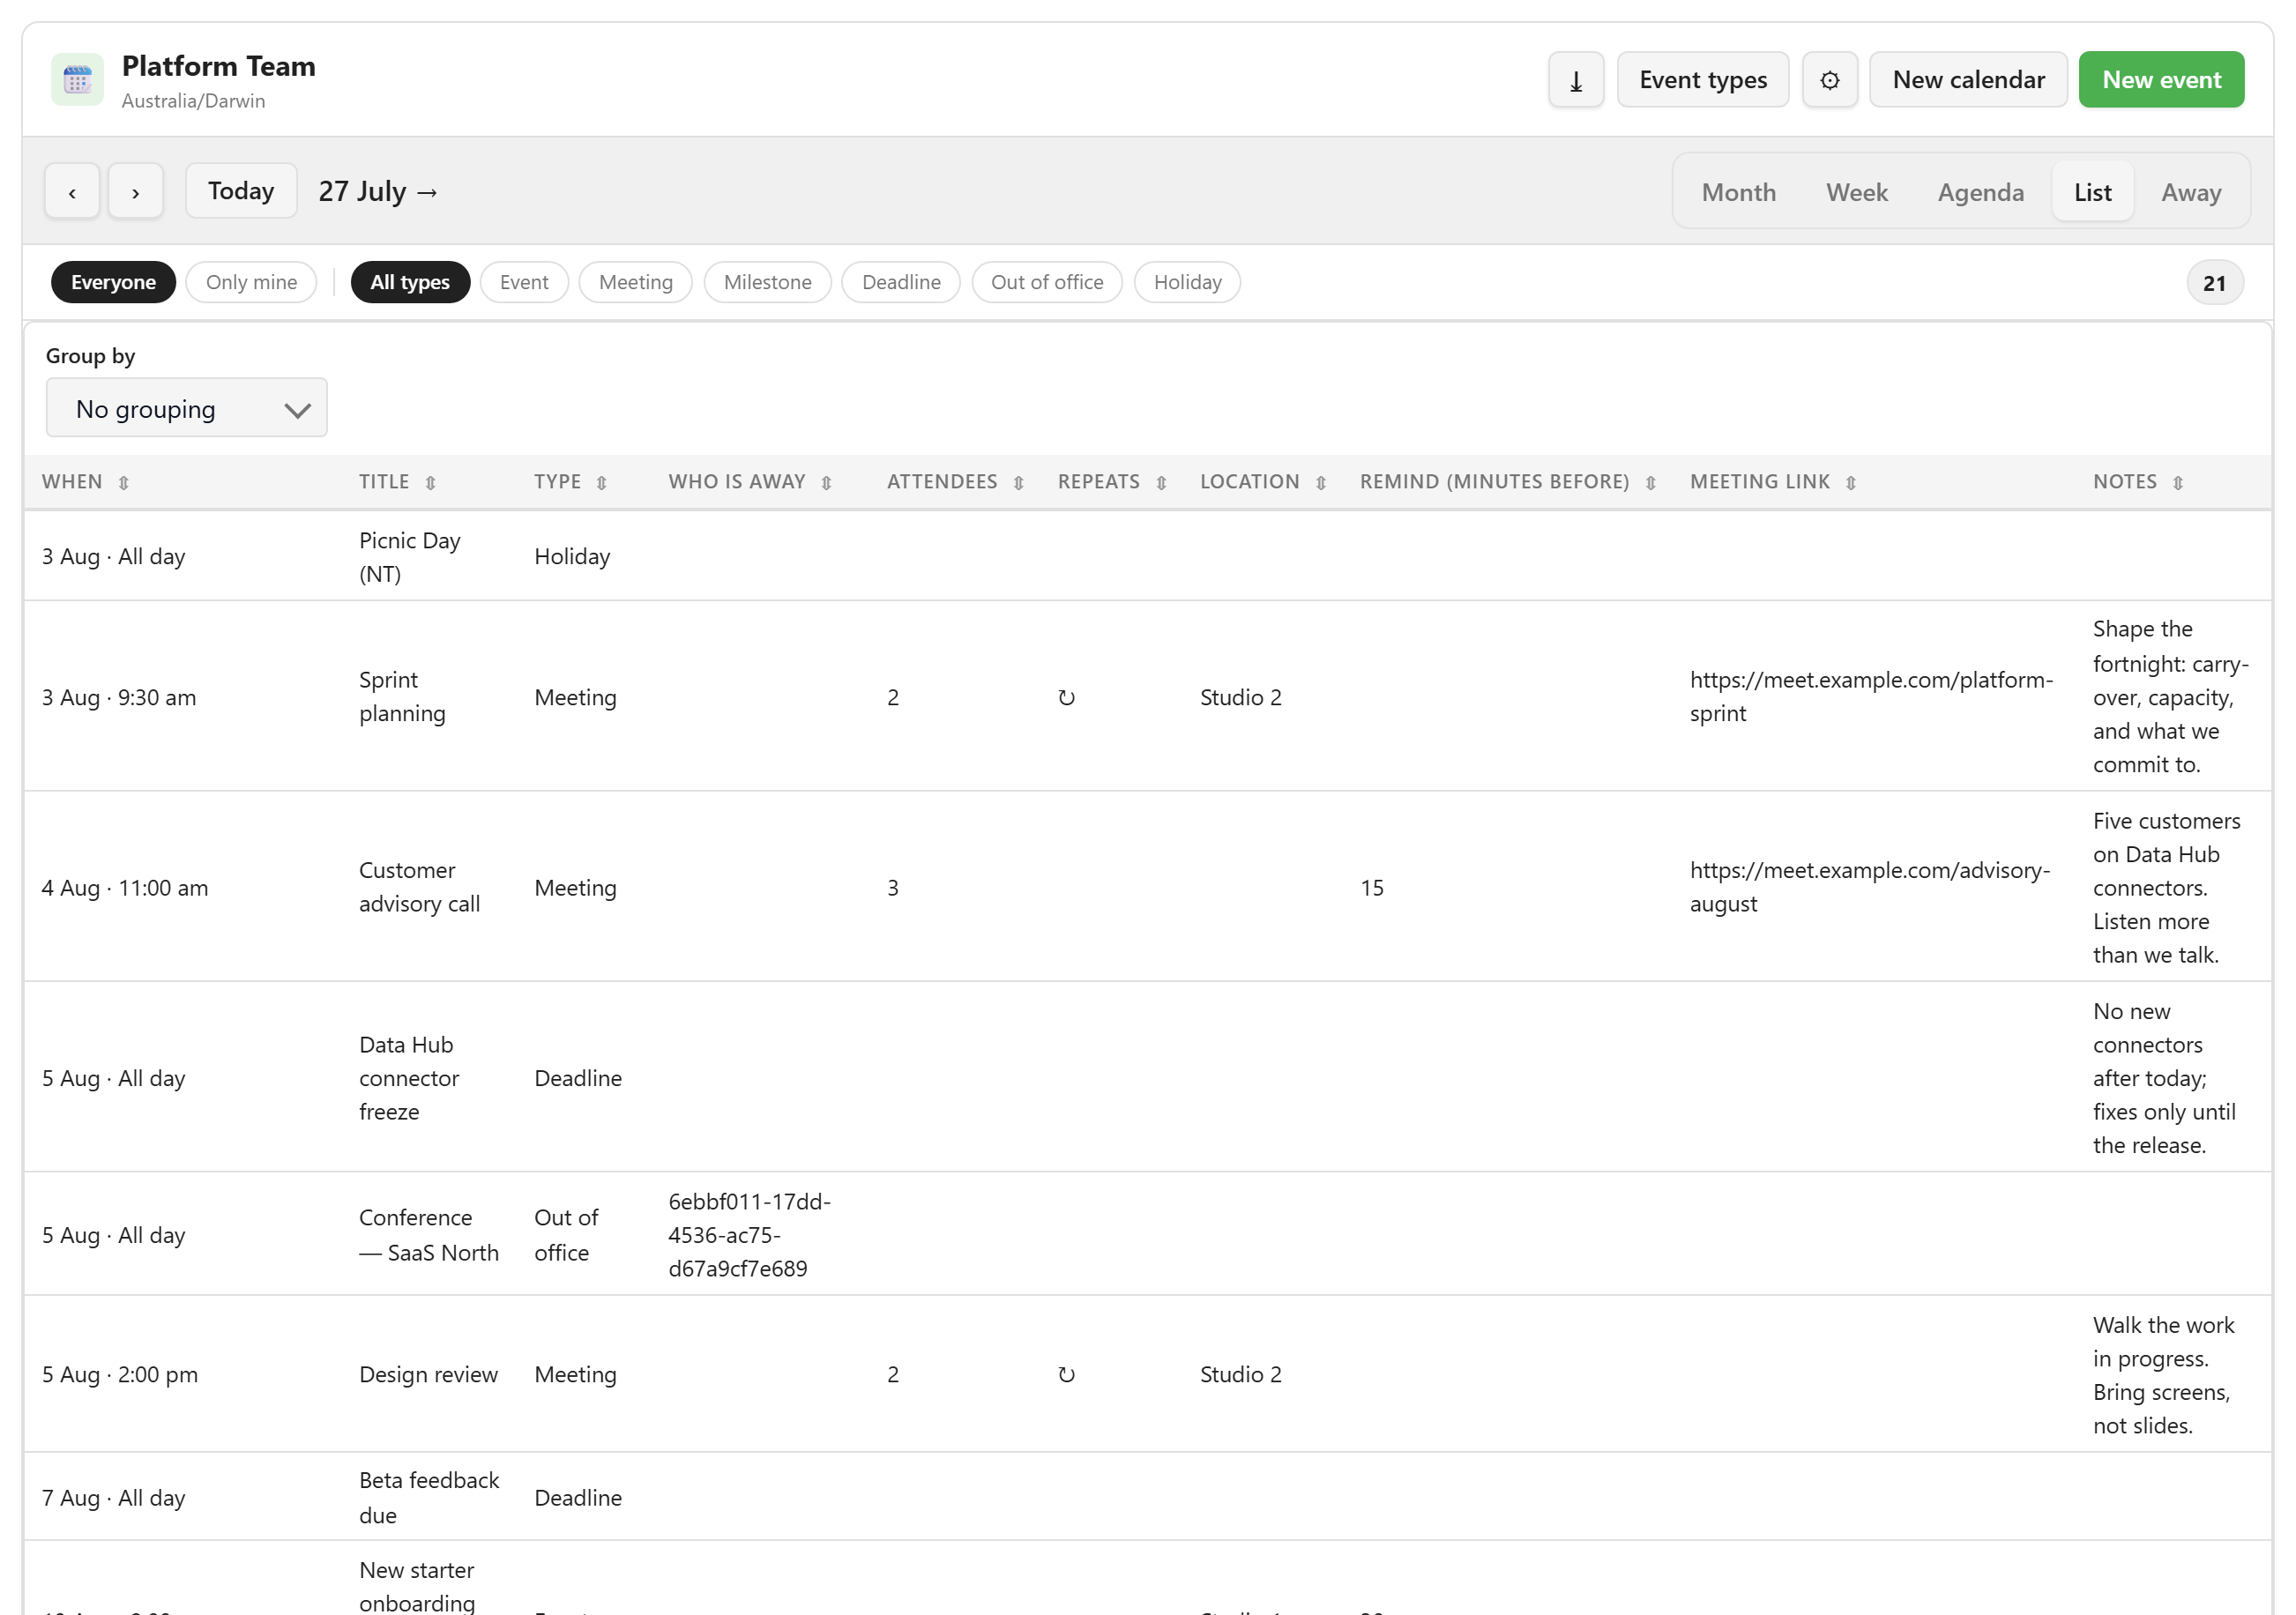Sort by the NOTES column sort icon

[2178, 483]
